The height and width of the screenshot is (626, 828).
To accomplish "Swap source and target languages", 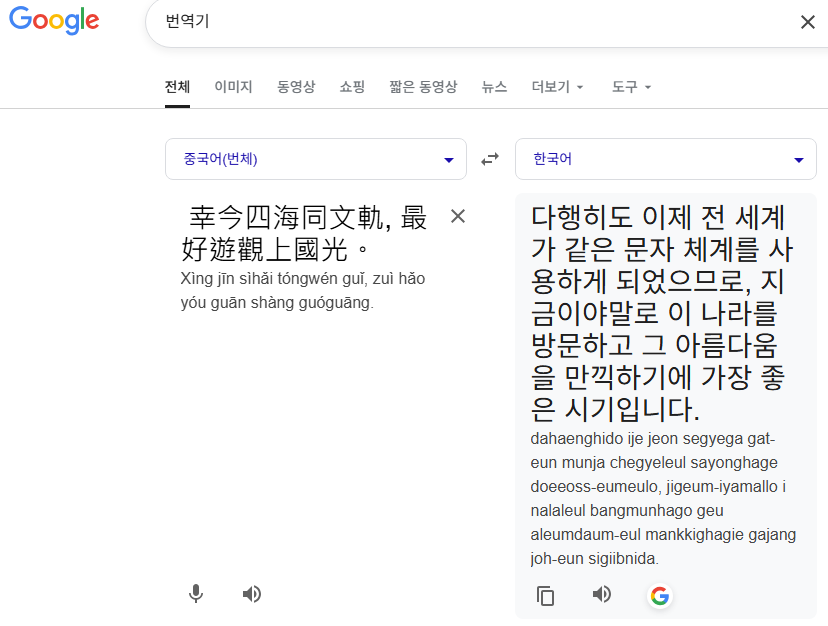I will point(490,159).
